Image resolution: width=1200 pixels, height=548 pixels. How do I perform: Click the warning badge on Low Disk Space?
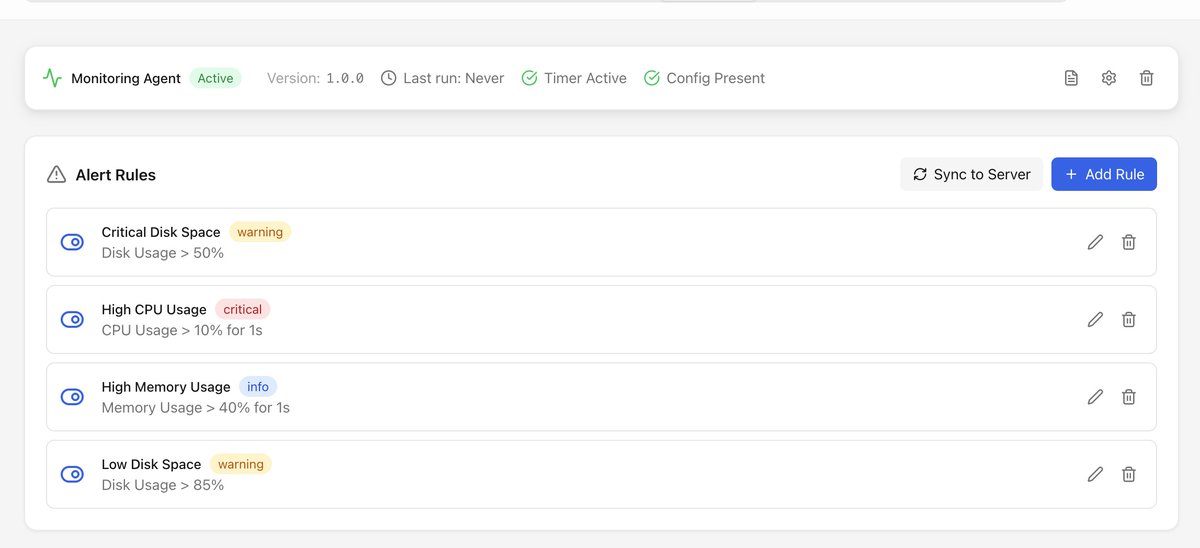(241, 464)
